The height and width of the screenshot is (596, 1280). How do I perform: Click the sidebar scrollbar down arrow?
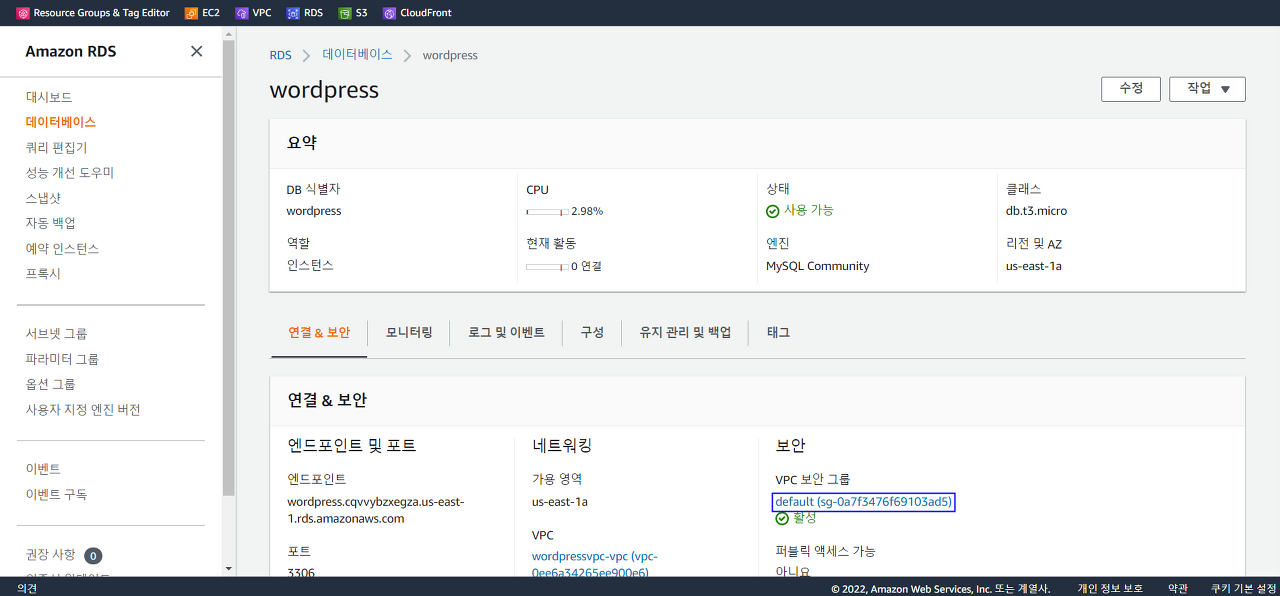pyautogui.click(x=229, y=568)
